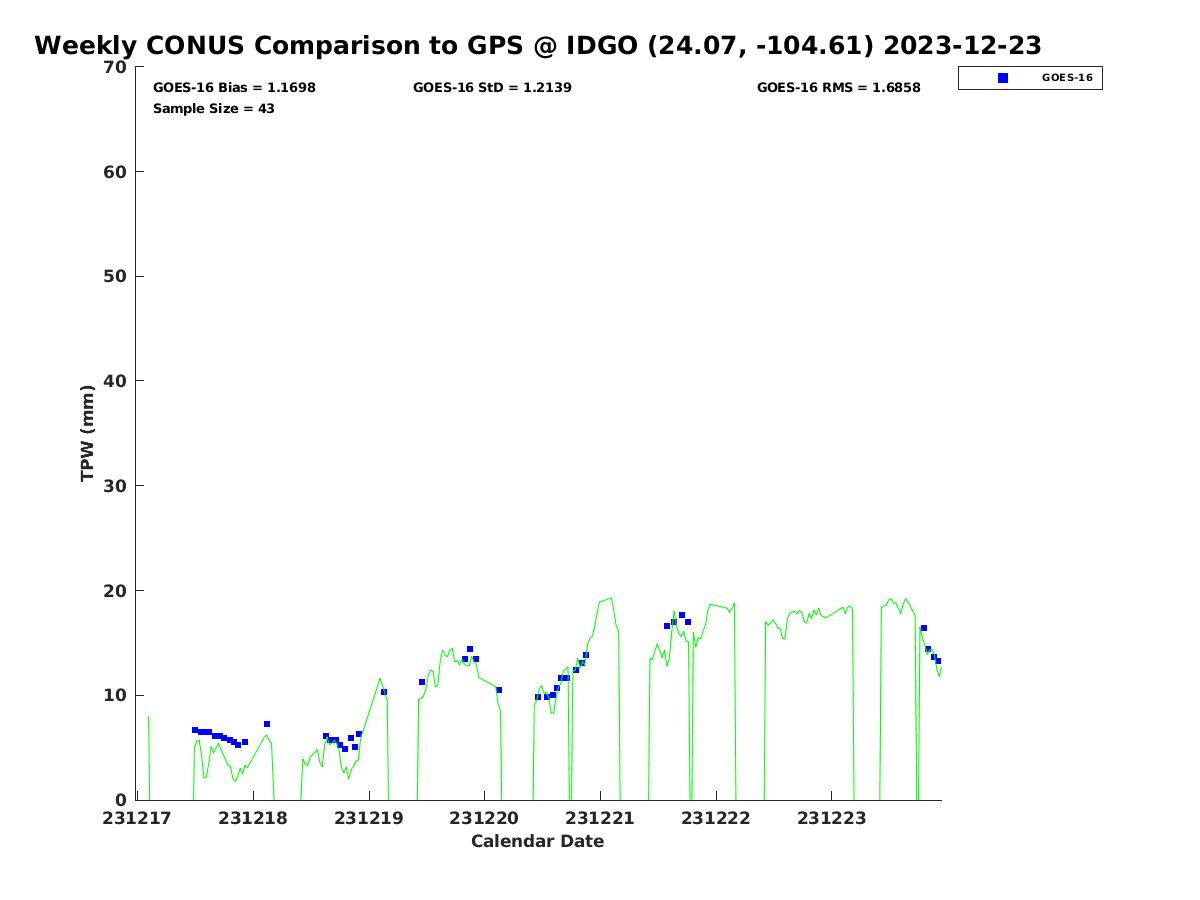
Task: Click the 20 tick on the y-axis
Action: coord(115,591)
